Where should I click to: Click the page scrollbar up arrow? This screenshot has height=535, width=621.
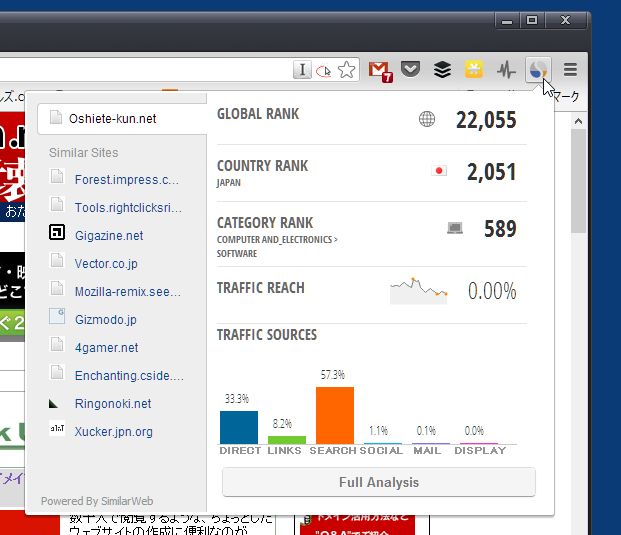coord(578,121)
